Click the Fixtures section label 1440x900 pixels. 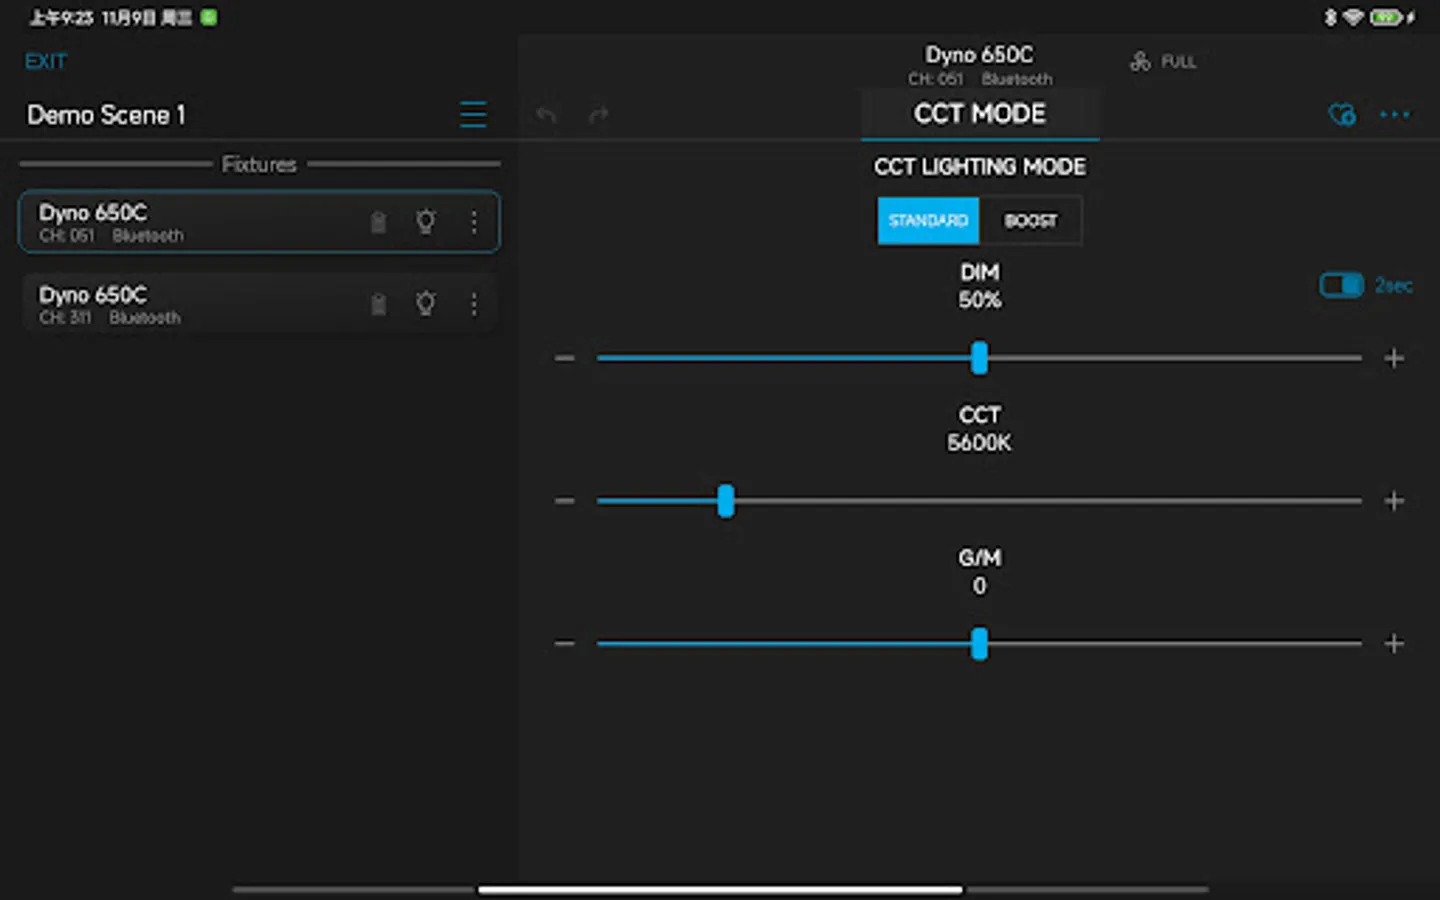259,164
